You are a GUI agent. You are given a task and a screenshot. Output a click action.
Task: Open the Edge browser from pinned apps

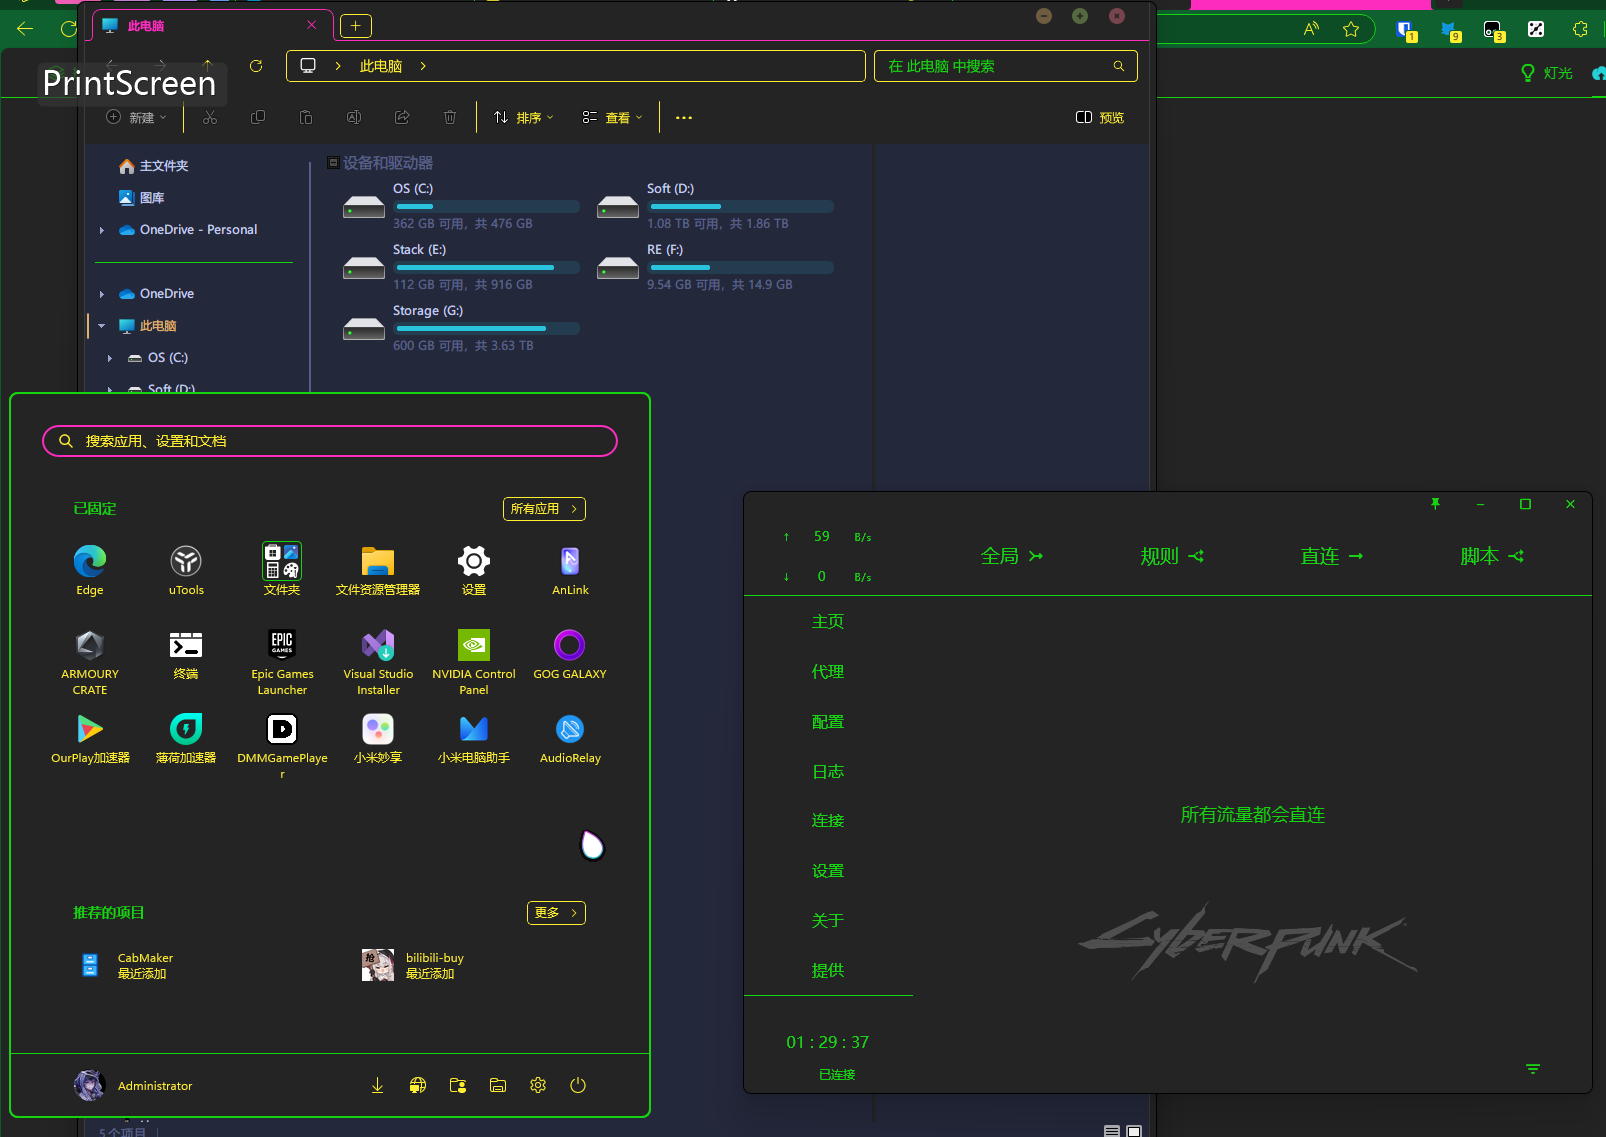click(x=90, y=570)
